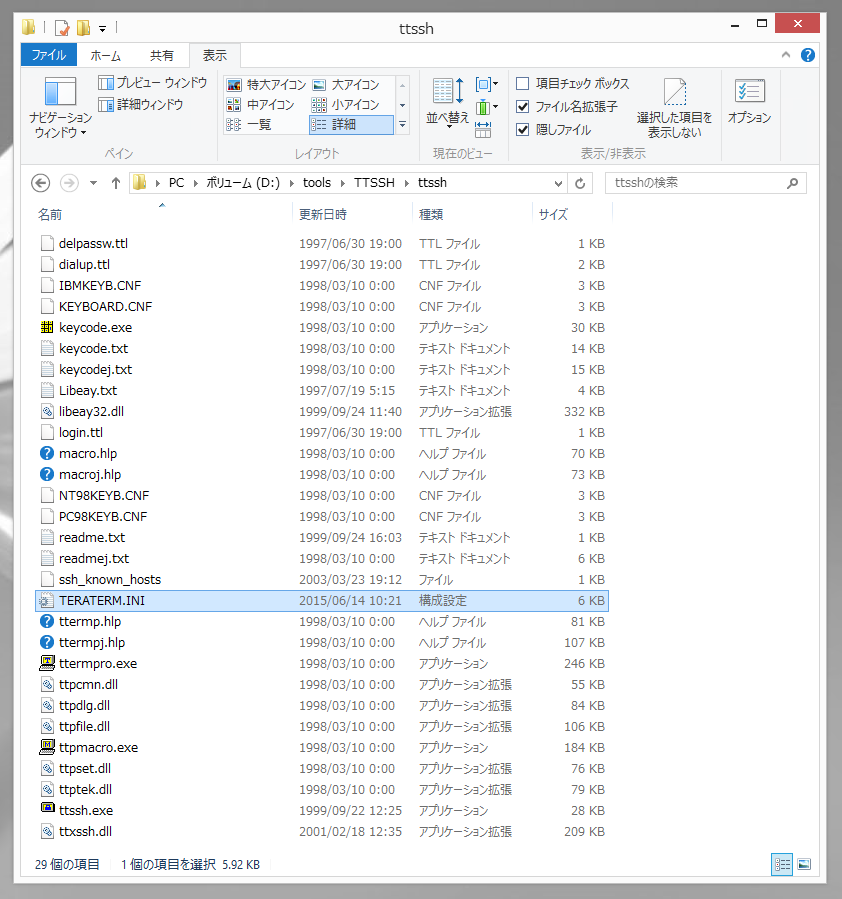The width and height of the screenshot is (842, 899).
Task: Open Help with the question mark icon
Action: coord(808,55)
